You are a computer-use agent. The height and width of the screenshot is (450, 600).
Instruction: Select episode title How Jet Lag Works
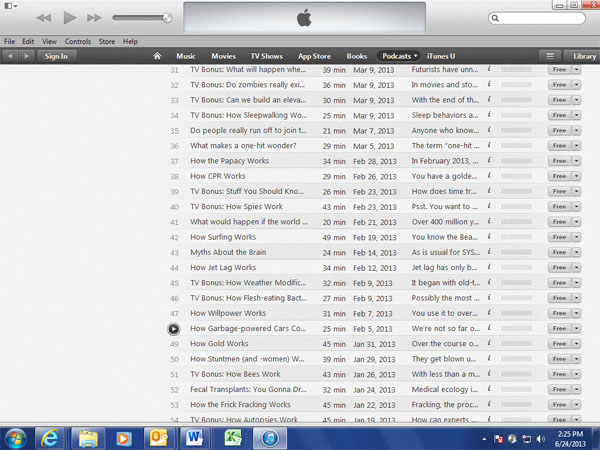223,267
